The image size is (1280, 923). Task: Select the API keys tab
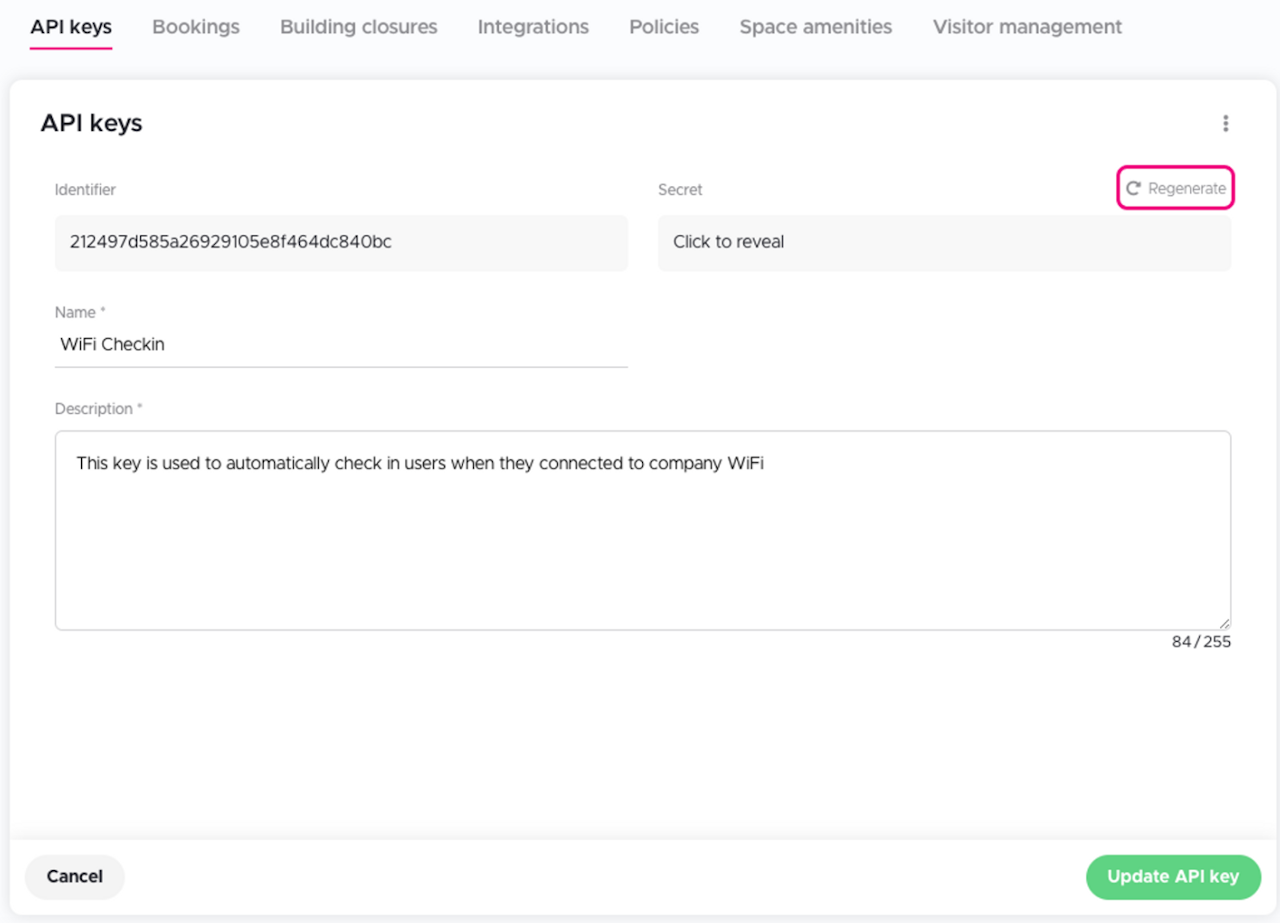click(71, 27)
